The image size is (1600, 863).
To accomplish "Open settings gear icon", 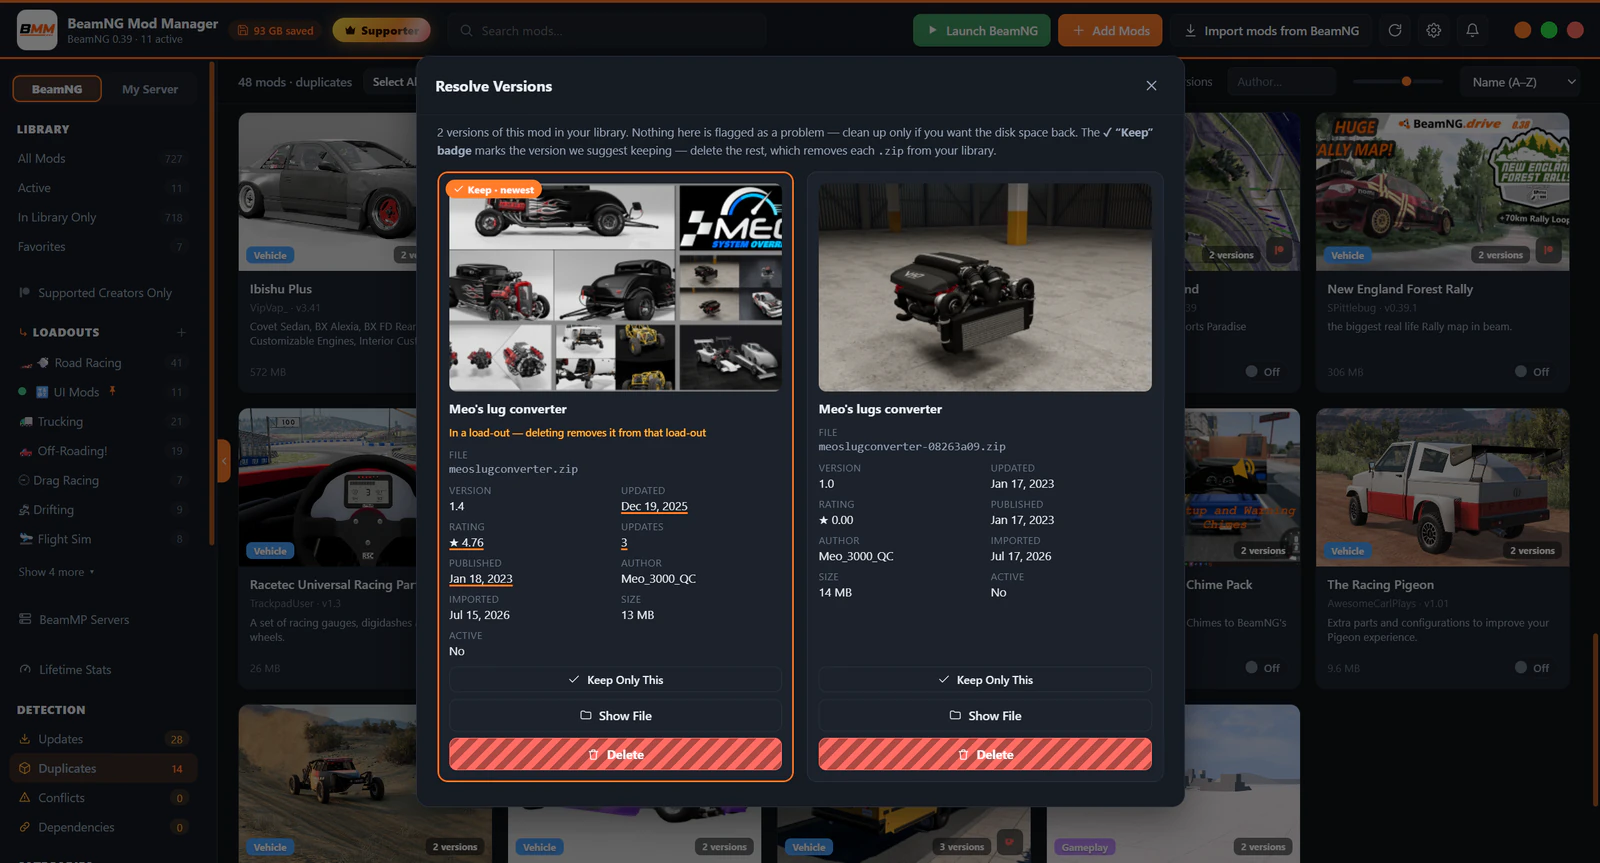I will pyautogui.click(x=1434, y=31).
